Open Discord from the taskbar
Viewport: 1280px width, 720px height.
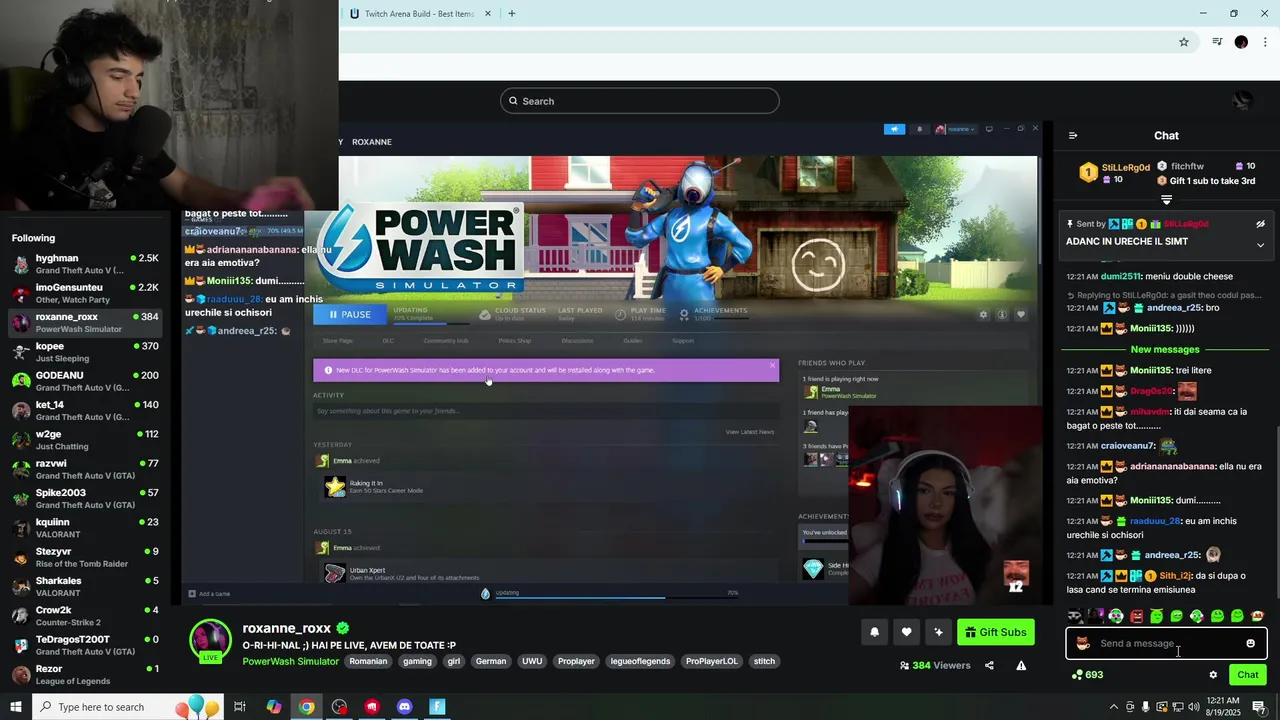tap(404, 707)
